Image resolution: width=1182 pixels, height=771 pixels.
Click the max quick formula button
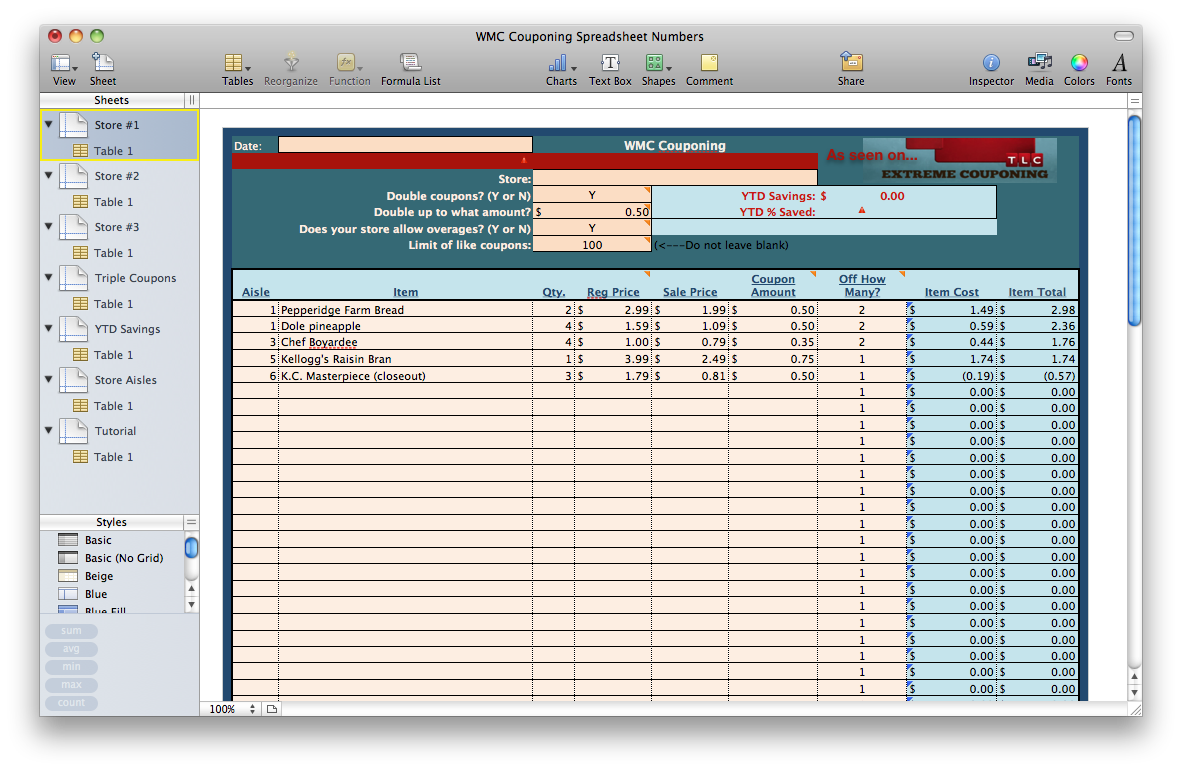(72, 685)
